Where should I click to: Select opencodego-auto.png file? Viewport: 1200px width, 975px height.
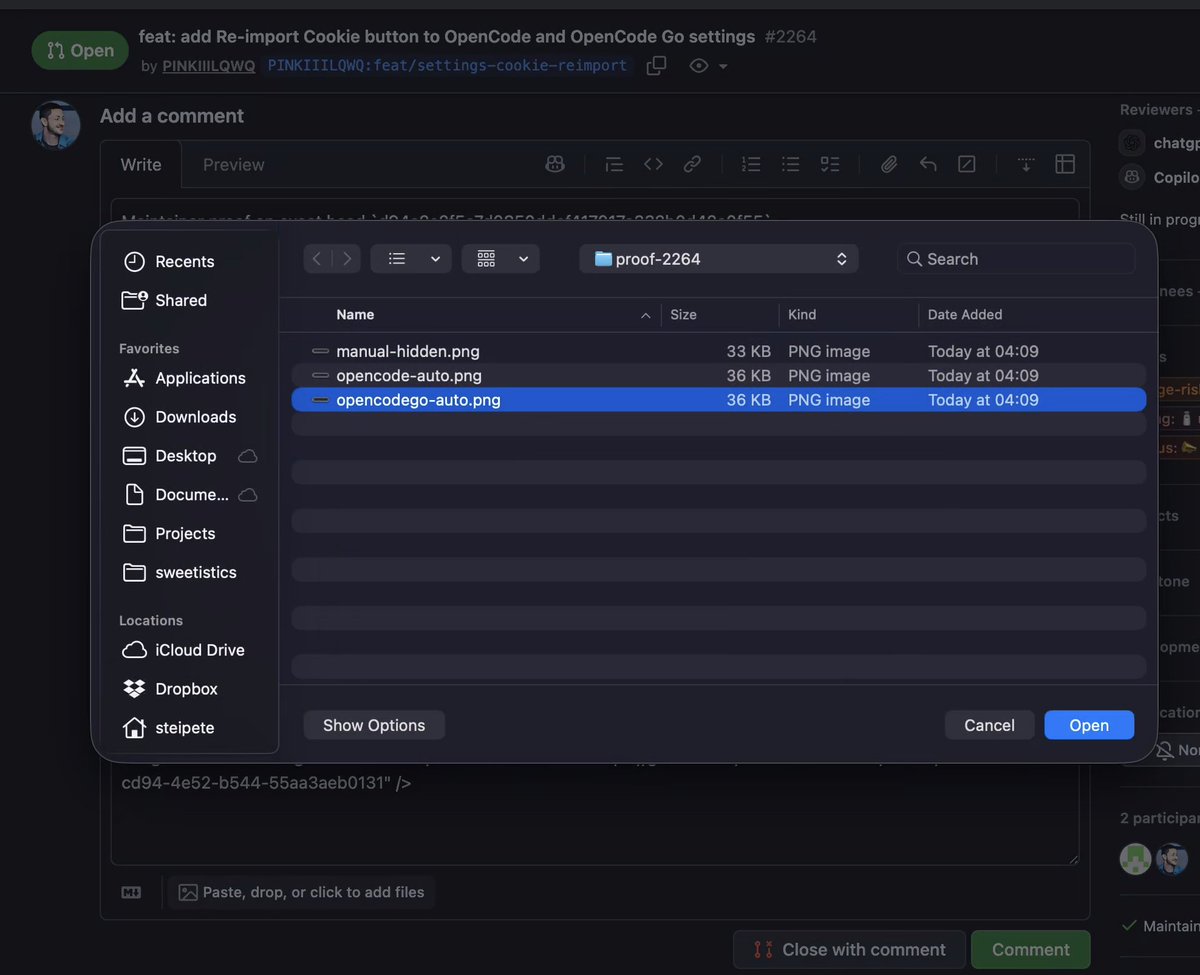[x=719, y=400]
